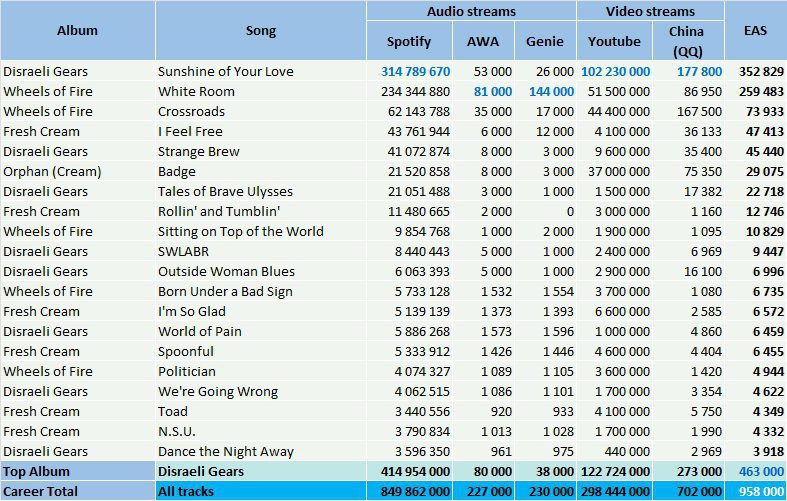Screen dimensions: 787x501
Task: Select the Video streams header cell
Action: [x=650, y=11]
